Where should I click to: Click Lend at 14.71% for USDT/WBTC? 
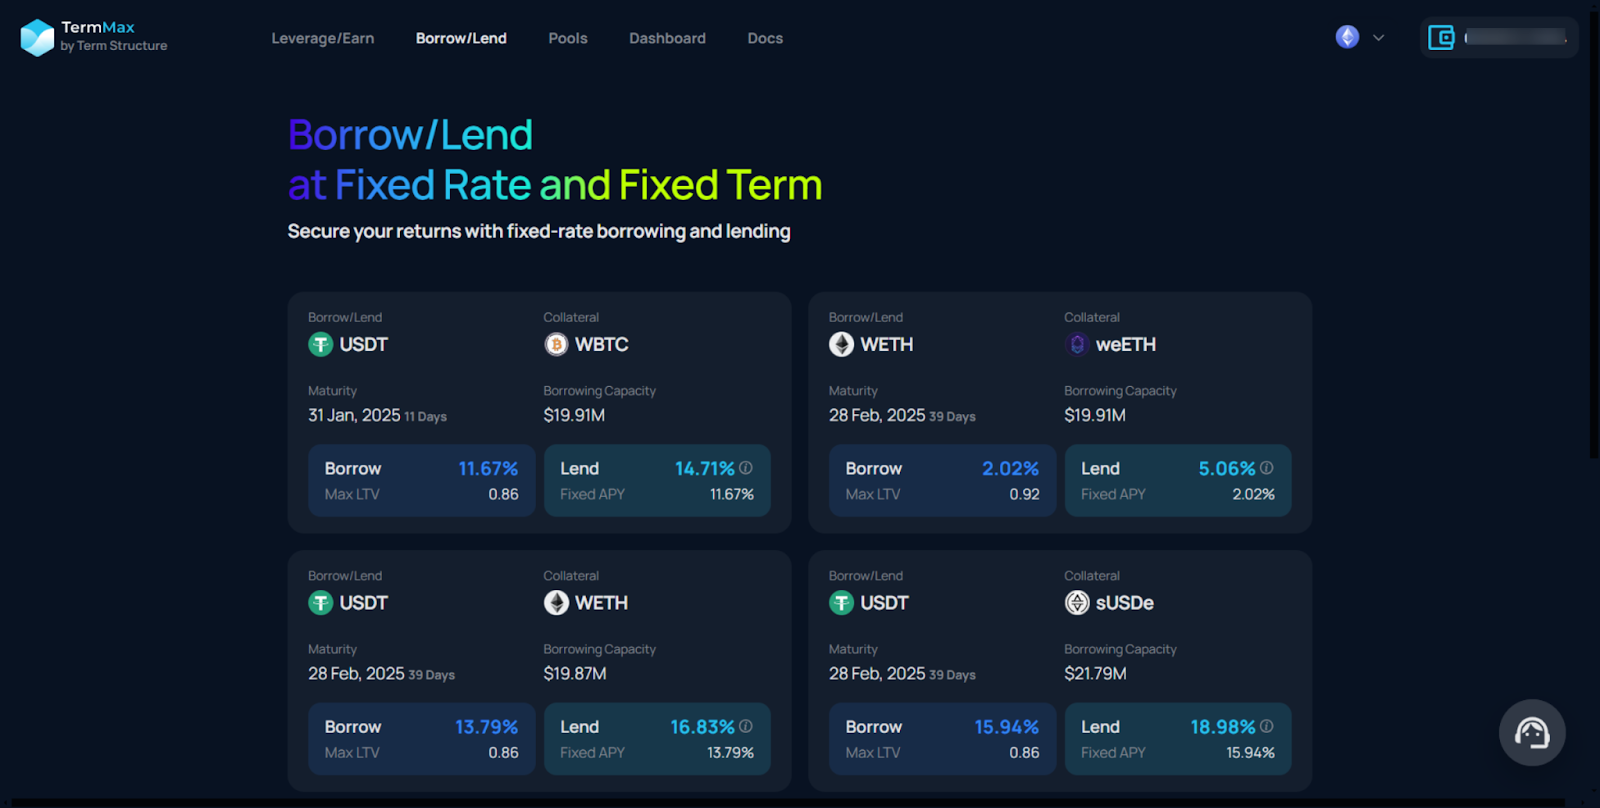pyautogui.click(x=657, y=481)
